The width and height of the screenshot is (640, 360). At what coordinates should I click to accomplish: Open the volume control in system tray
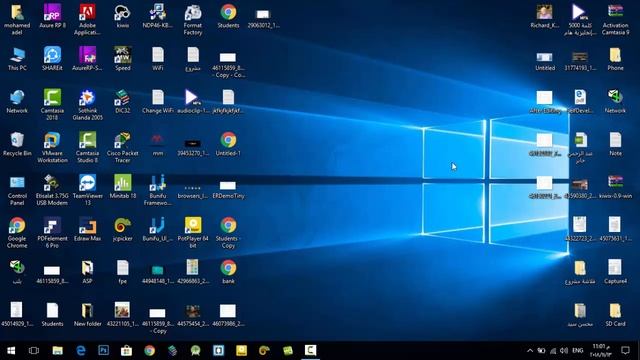564,351
